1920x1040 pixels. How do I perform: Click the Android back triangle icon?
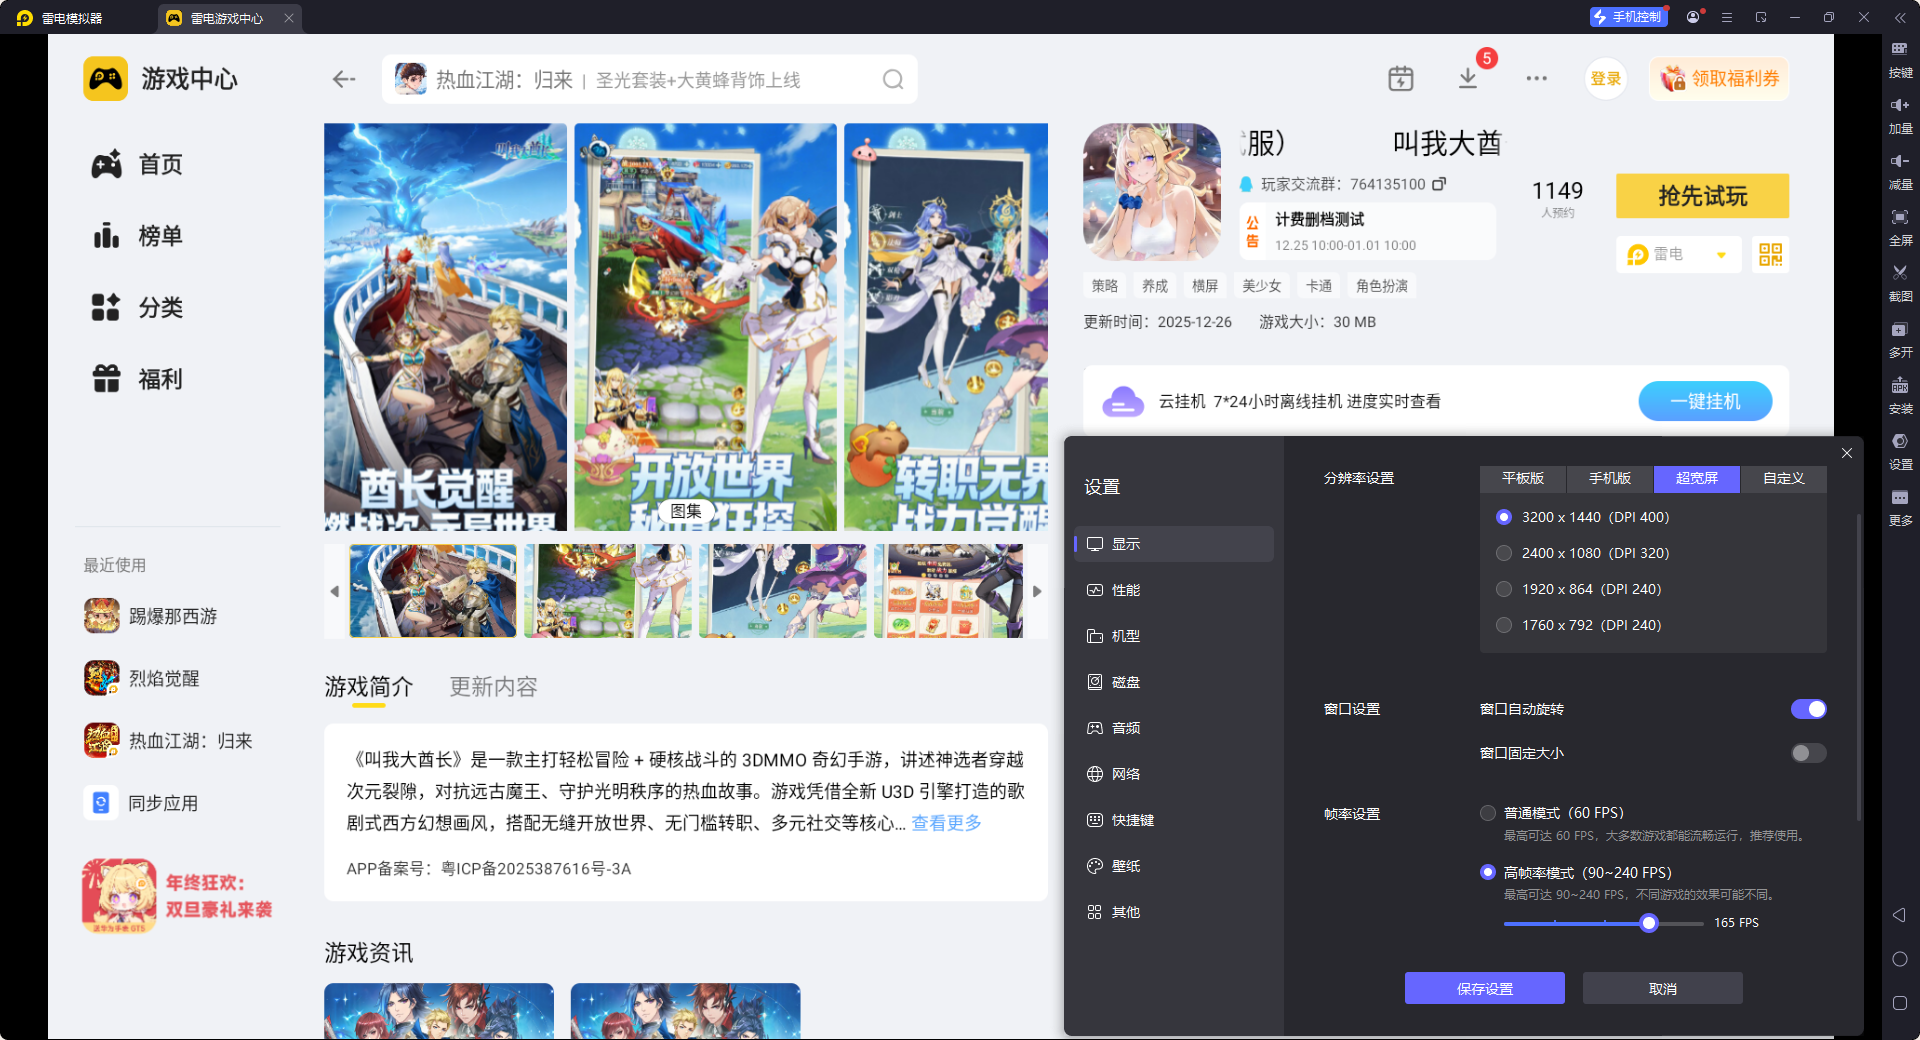(1899, 915)
